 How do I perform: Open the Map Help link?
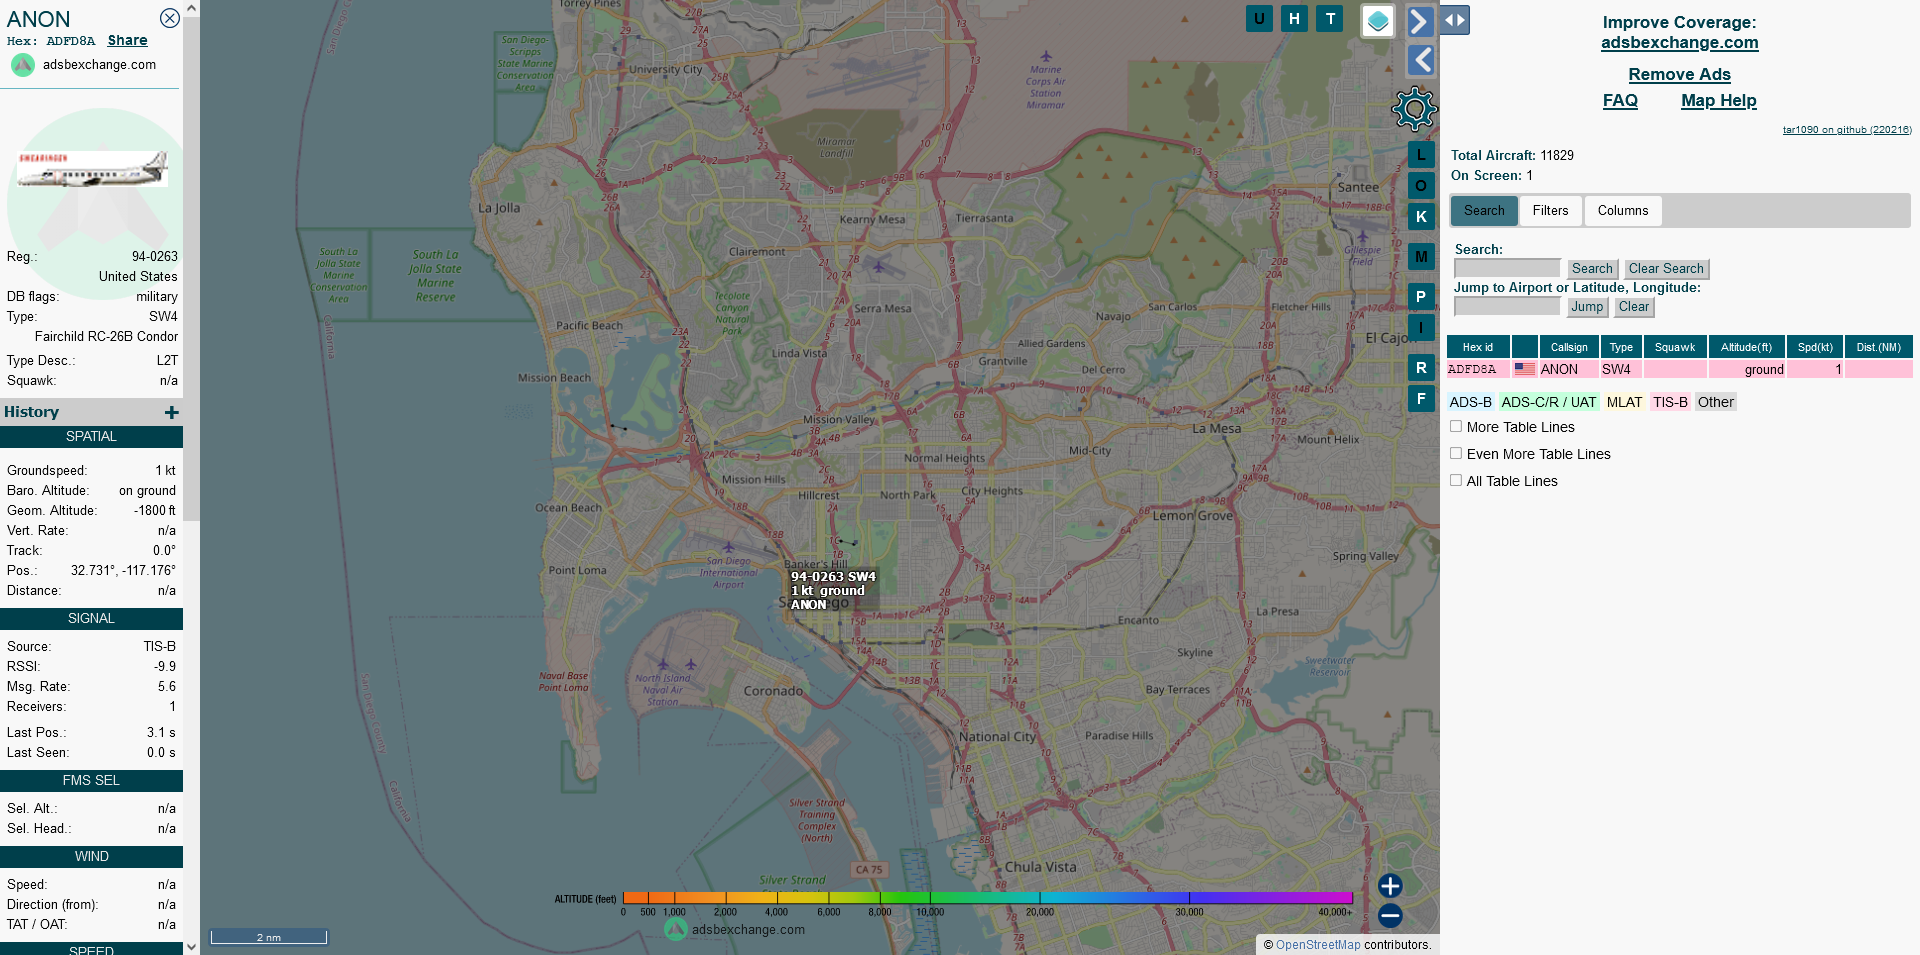click(1718, 100)
